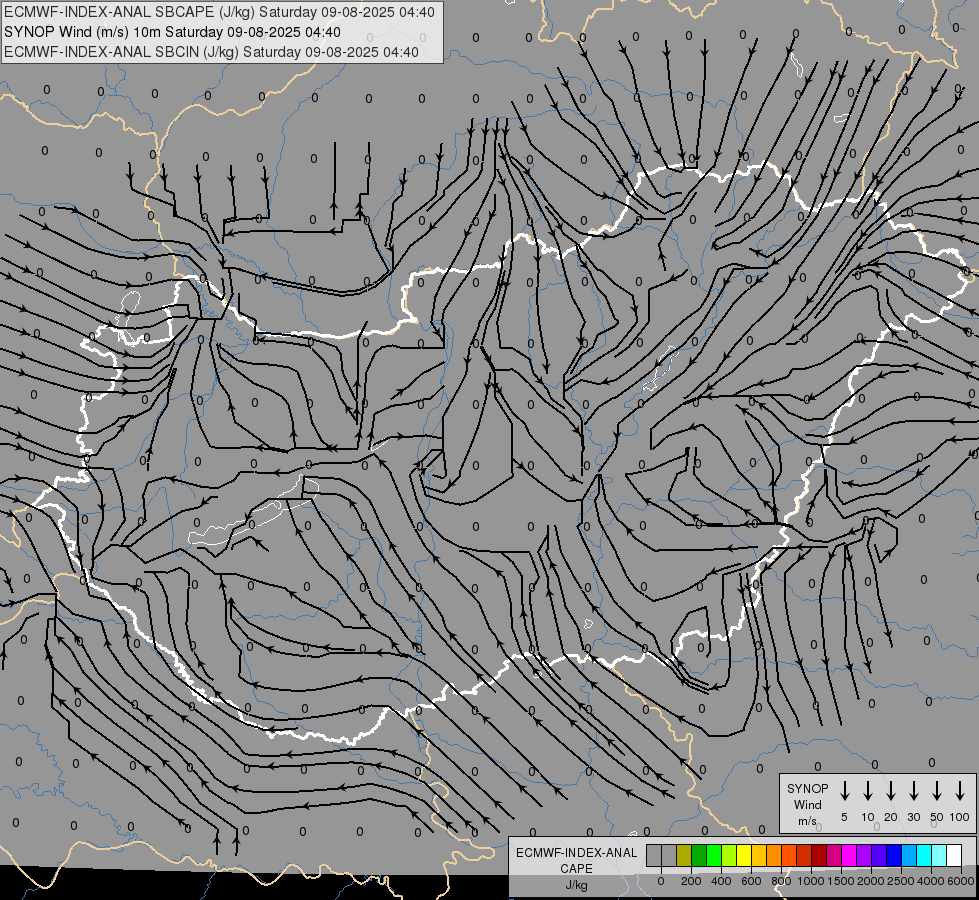The height and width of the screenshot is (900, 979).
Task: Click the 400 tick label on CAPE scale
Action: point(721,881)
